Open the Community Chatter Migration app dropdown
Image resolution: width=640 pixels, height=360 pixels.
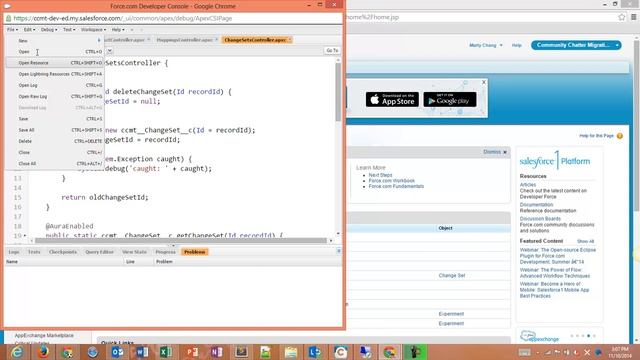pyautogui.click(x=576, y=45)
